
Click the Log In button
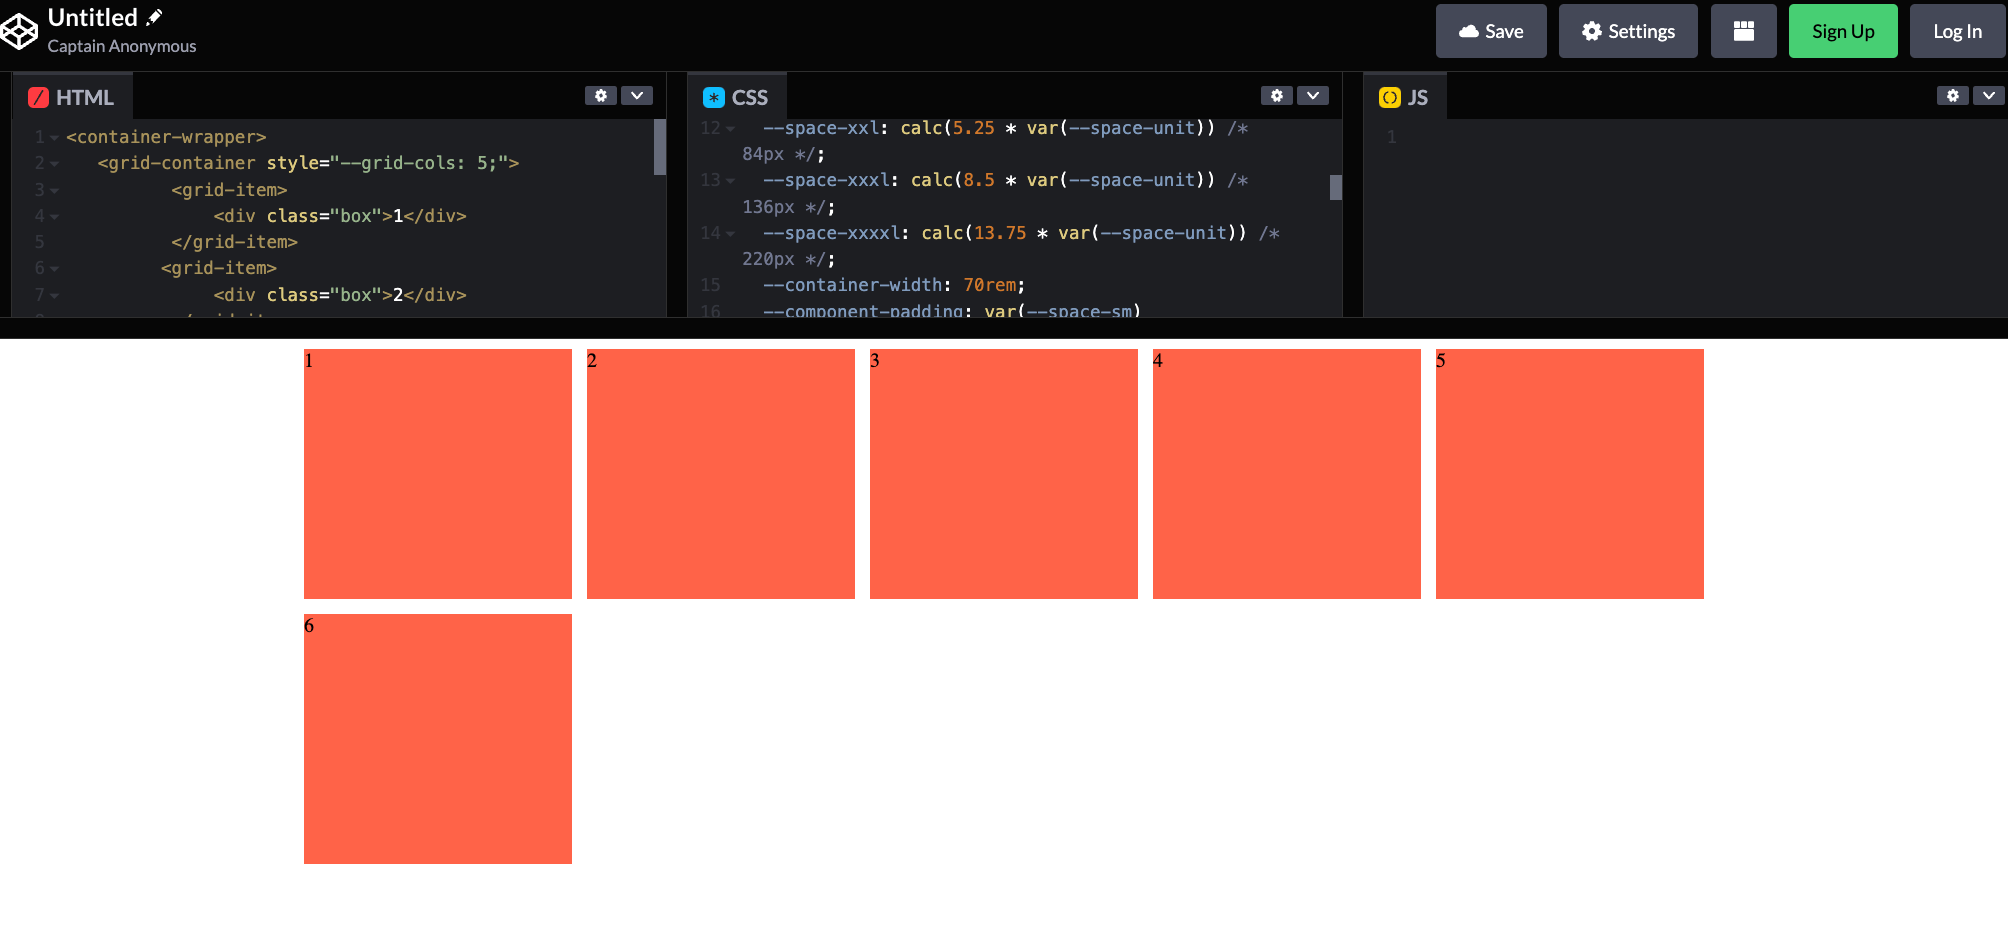click(1957, 31)
